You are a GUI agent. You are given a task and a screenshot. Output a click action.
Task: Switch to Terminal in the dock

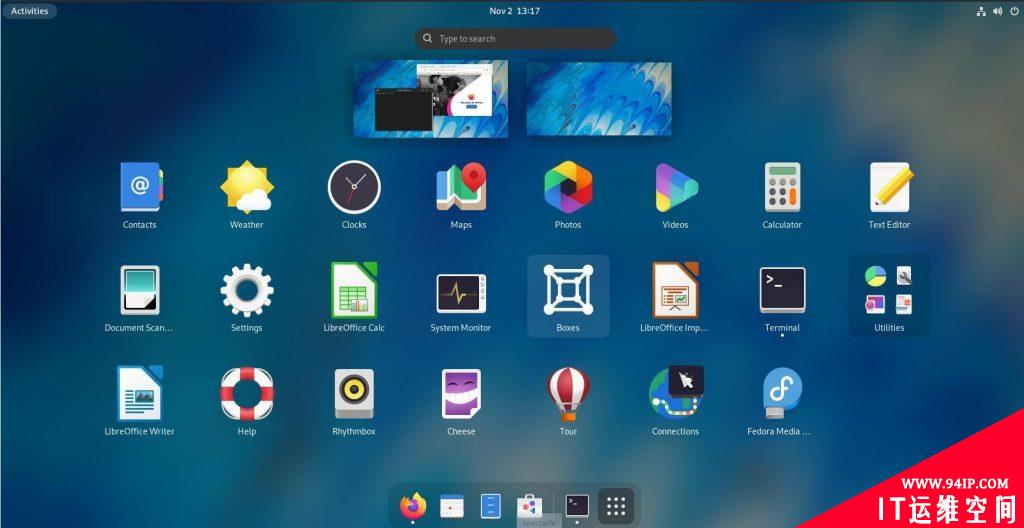[x=577, y=506]
